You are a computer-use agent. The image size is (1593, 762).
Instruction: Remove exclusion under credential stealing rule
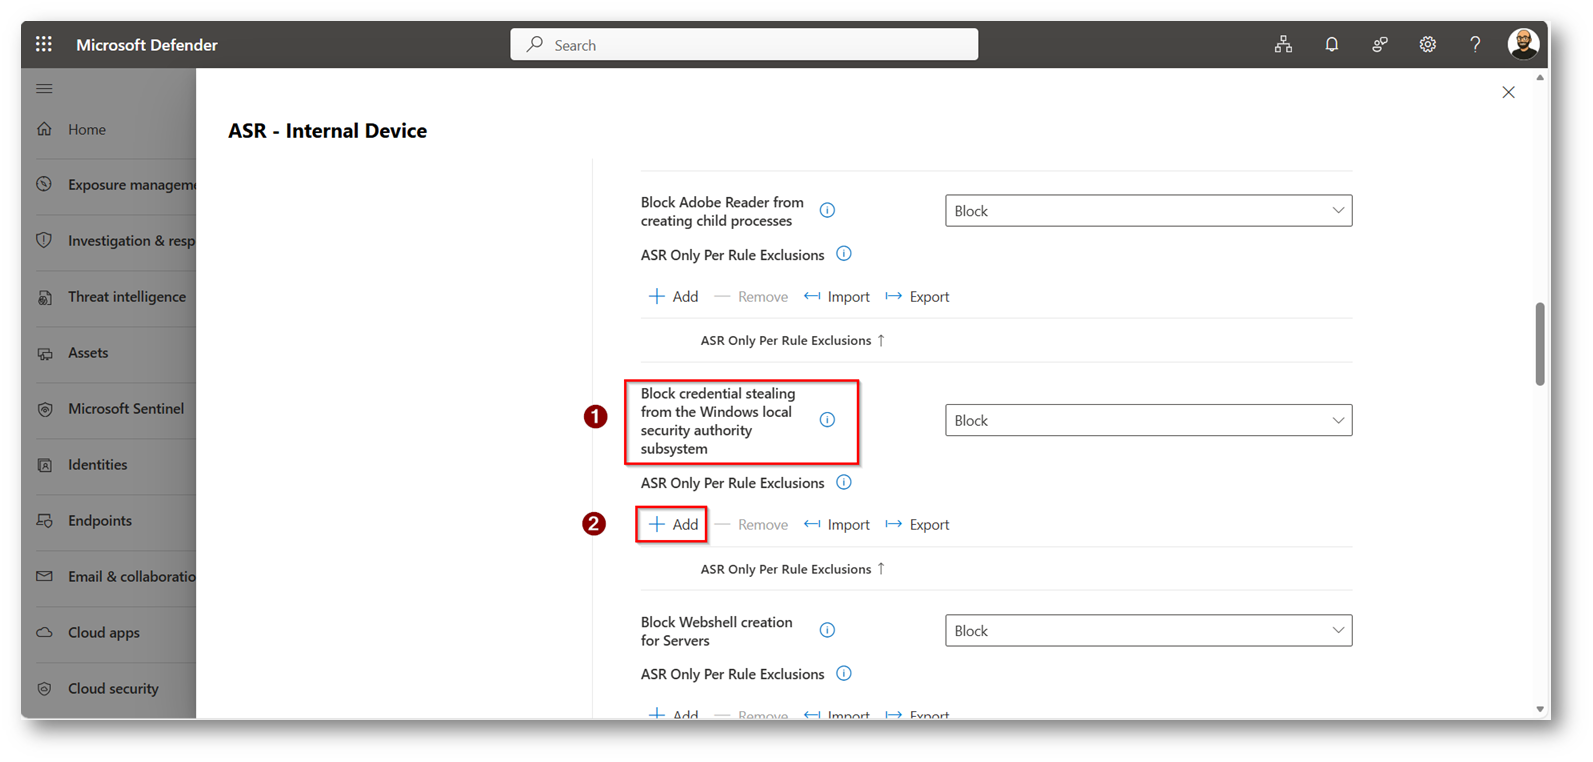pyautogui.click(x=751, y=525)
